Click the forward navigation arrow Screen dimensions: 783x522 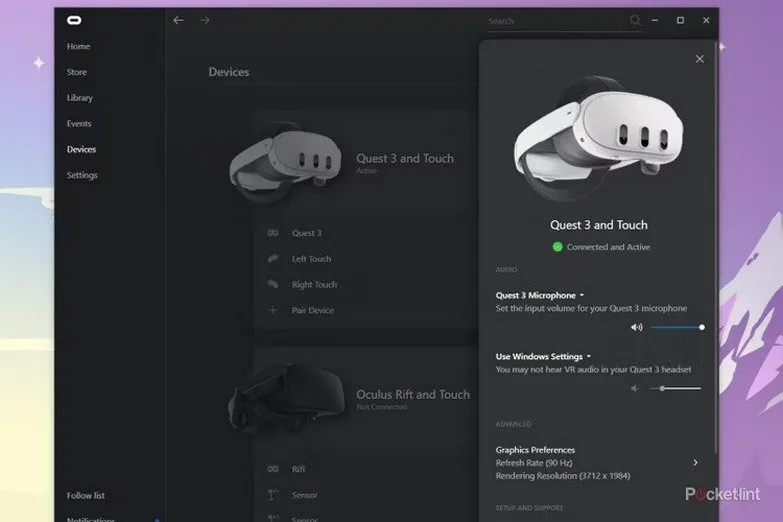(x=205, y=20)
